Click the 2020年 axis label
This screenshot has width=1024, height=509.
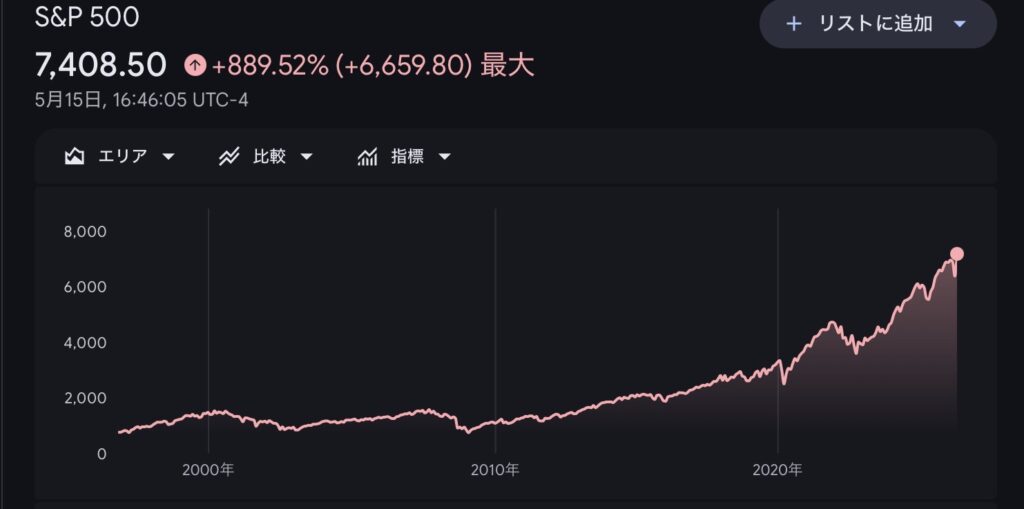[x=777, y=470]
